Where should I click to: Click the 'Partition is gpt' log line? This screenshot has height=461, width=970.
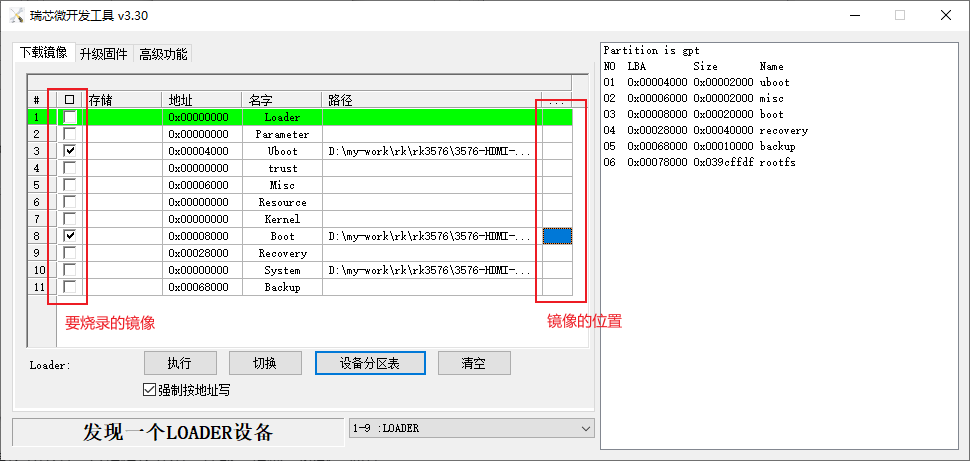click(x=651, y=50)
